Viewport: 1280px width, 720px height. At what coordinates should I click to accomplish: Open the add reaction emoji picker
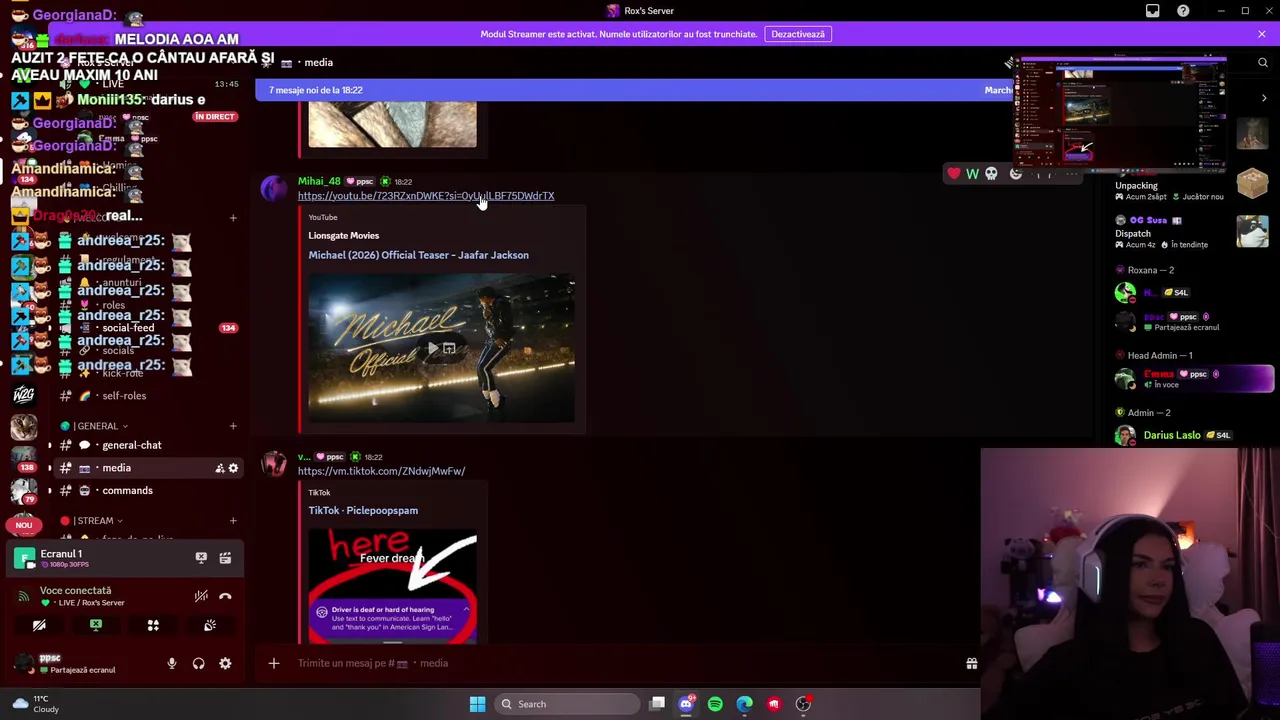point(1016,174)
